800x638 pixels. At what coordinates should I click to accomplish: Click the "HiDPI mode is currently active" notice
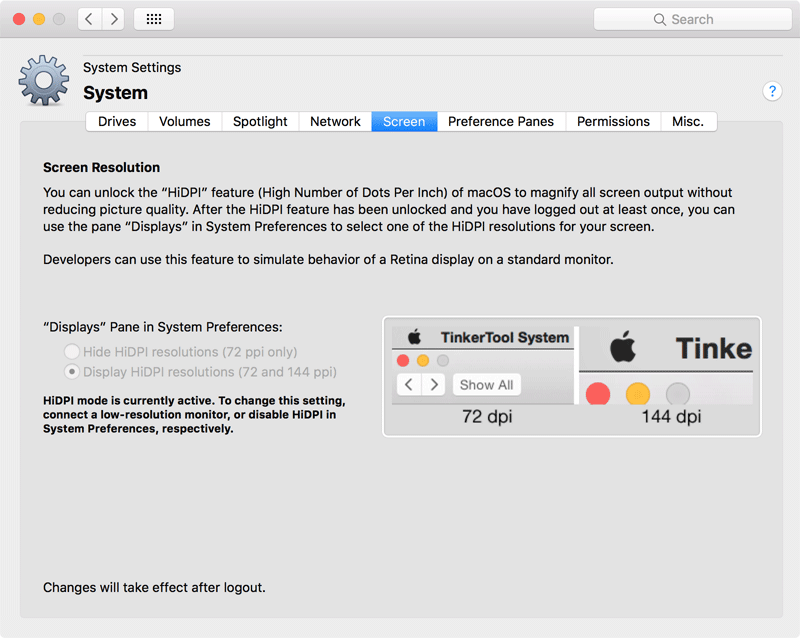coord(194,414)
